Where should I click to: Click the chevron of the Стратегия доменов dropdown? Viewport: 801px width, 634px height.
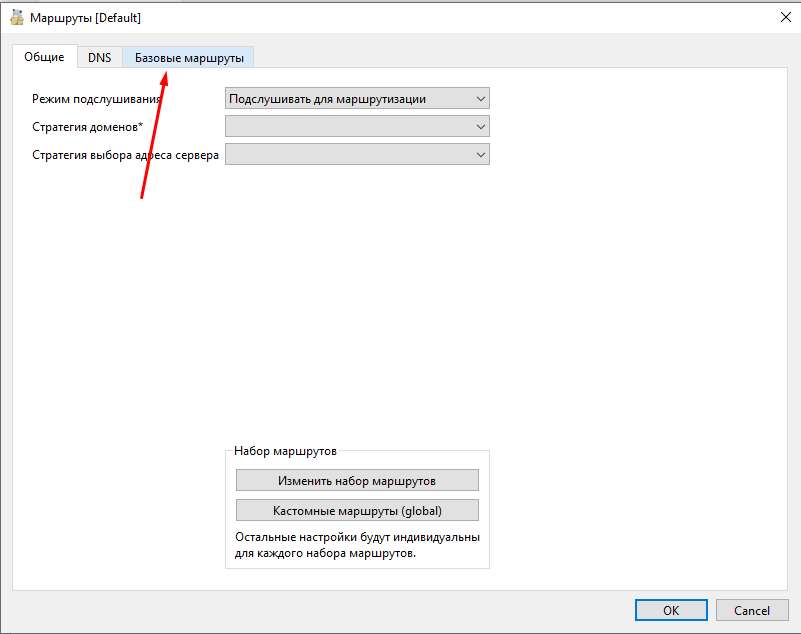[481, 126]
